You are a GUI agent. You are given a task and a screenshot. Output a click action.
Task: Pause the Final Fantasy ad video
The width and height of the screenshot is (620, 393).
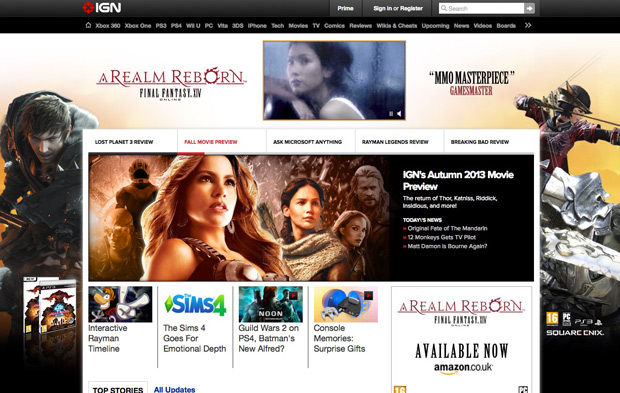pyautogui.click(x=391, y=114)
